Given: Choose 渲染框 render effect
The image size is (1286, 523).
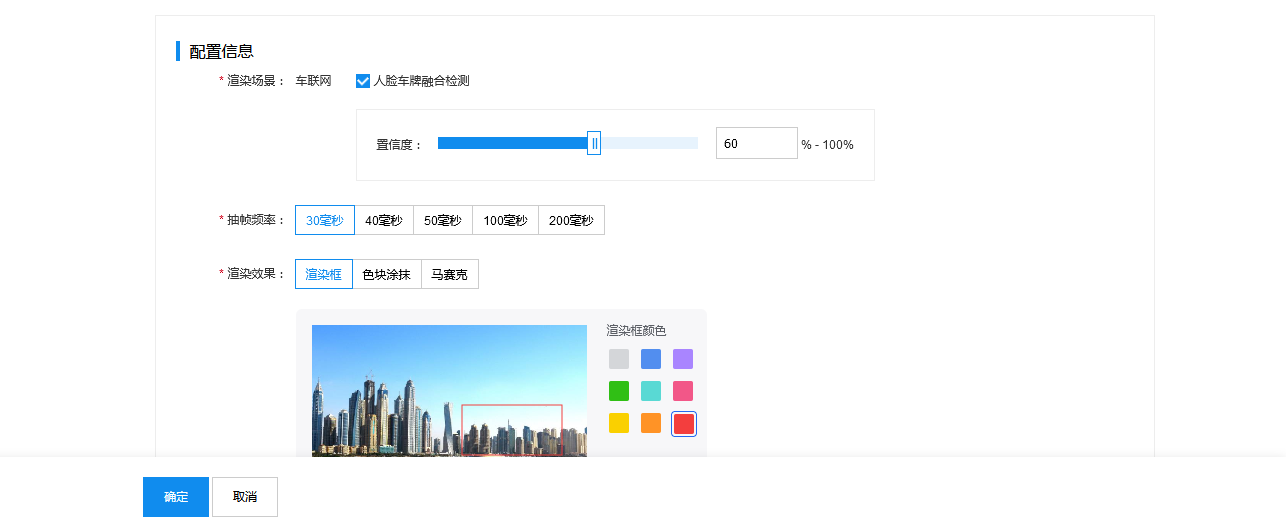Looking at the screenshot, I should coord(324,274).
